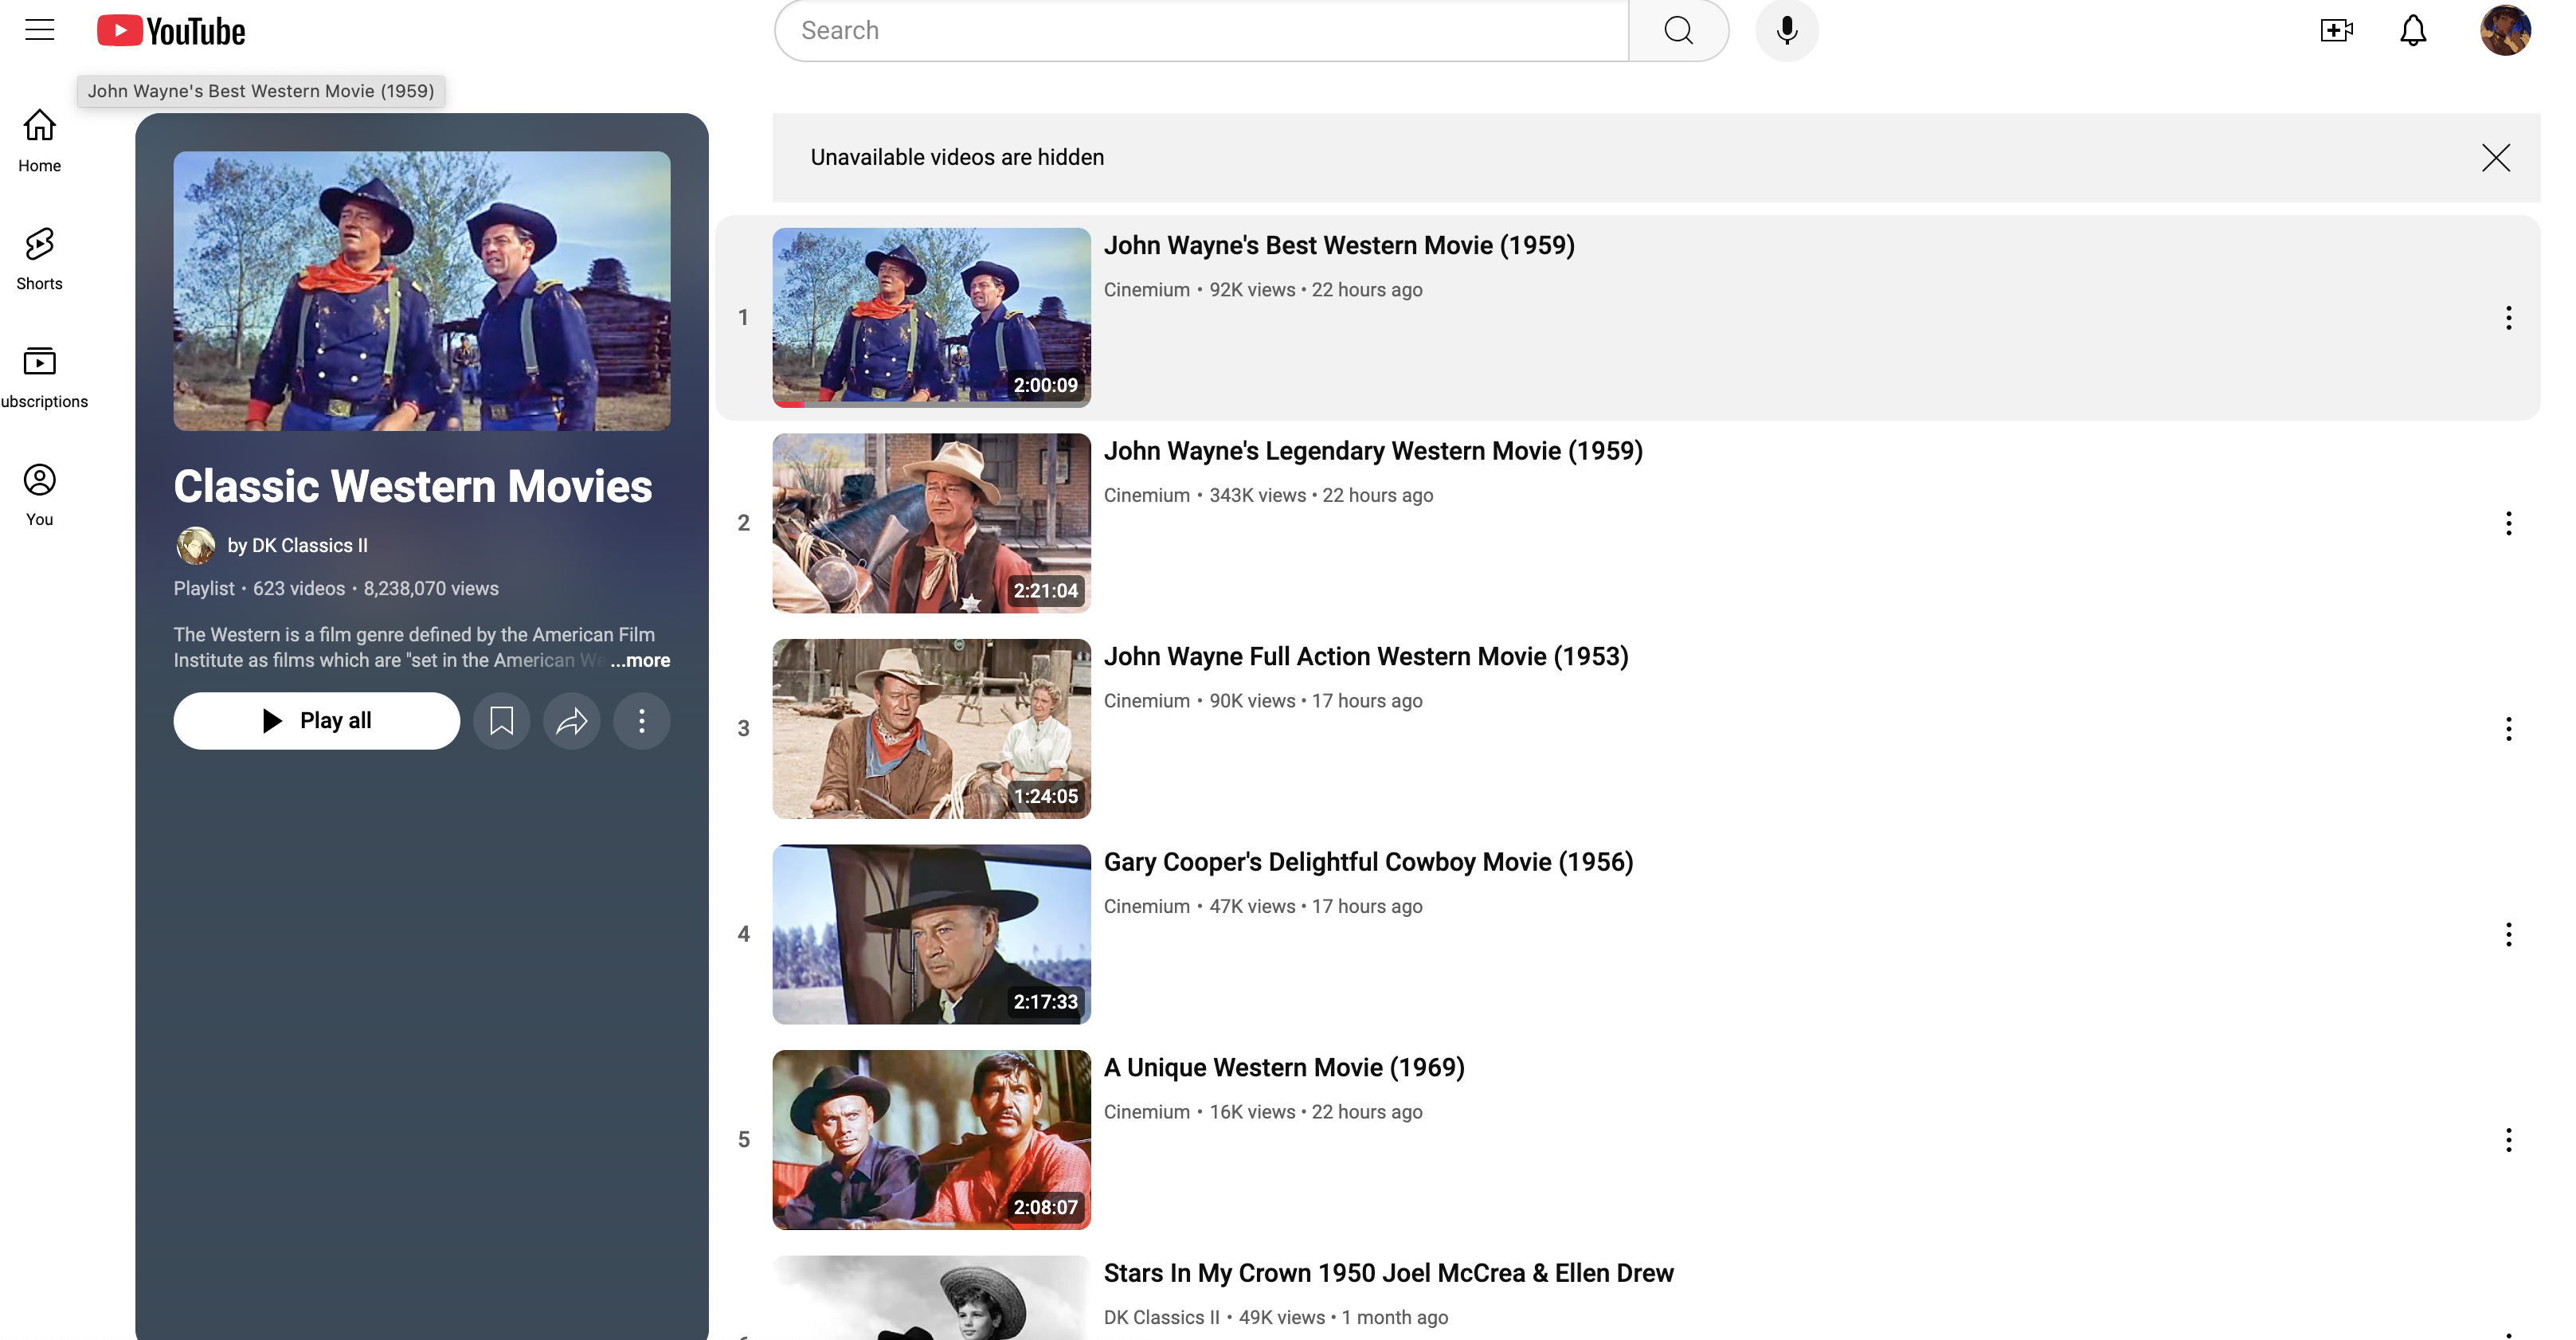Open DK Classics II channel on 49K views video

tap(1161, 1318)
